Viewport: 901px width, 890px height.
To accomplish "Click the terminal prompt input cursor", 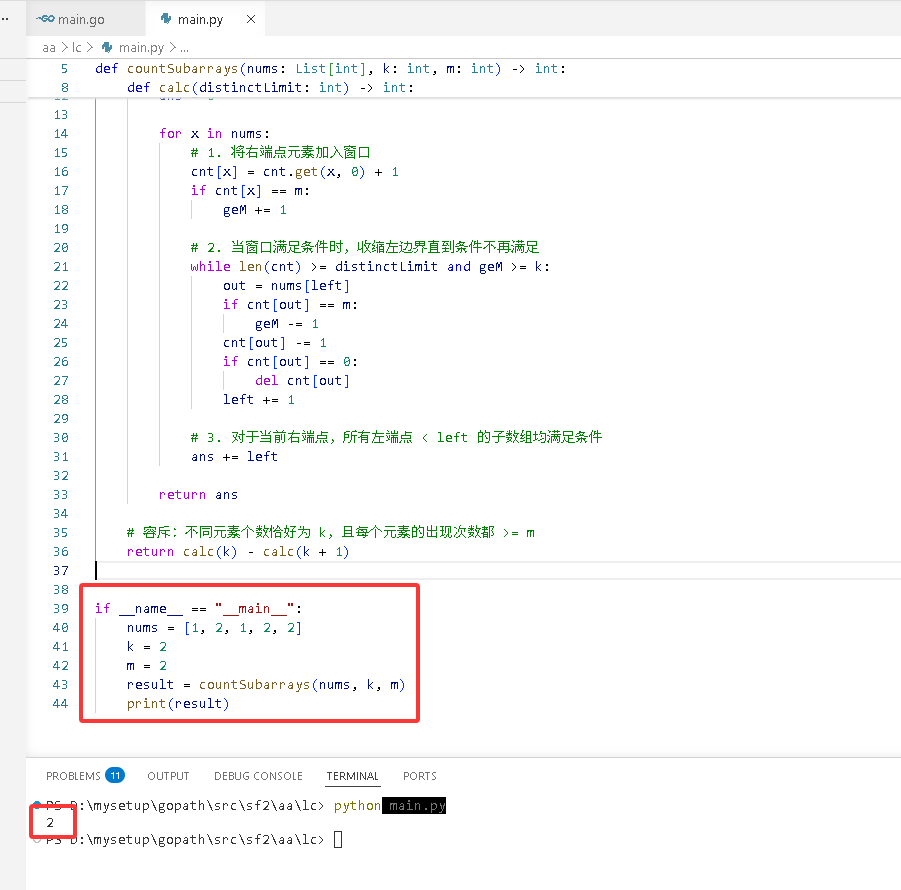I will pyautogui.click(x=338, y=839).
